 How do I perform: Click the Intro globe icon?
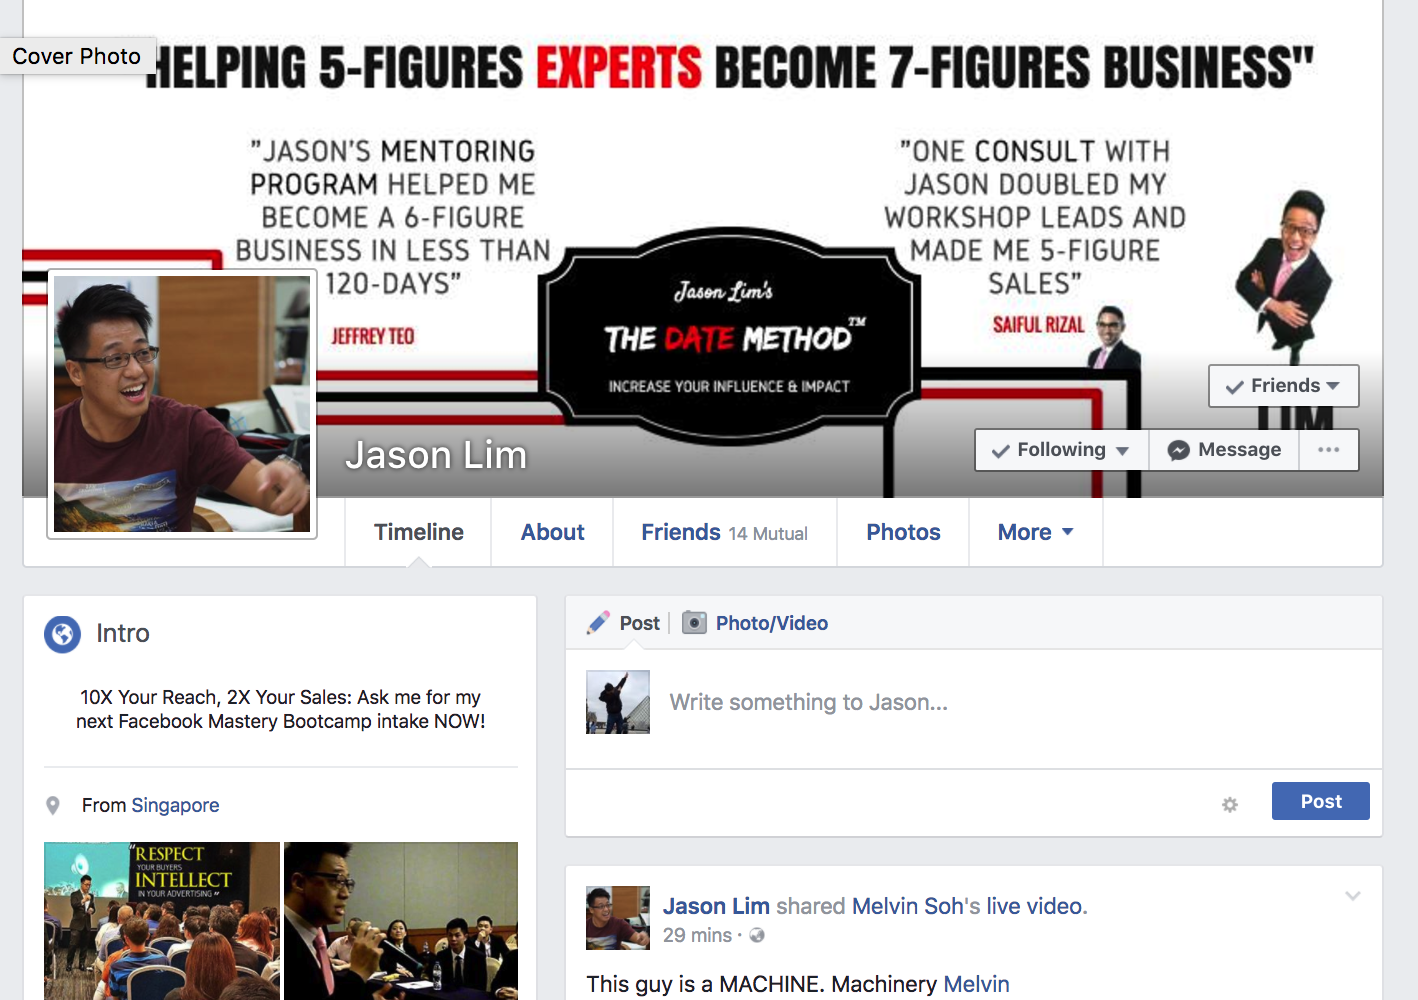[62, 634]
